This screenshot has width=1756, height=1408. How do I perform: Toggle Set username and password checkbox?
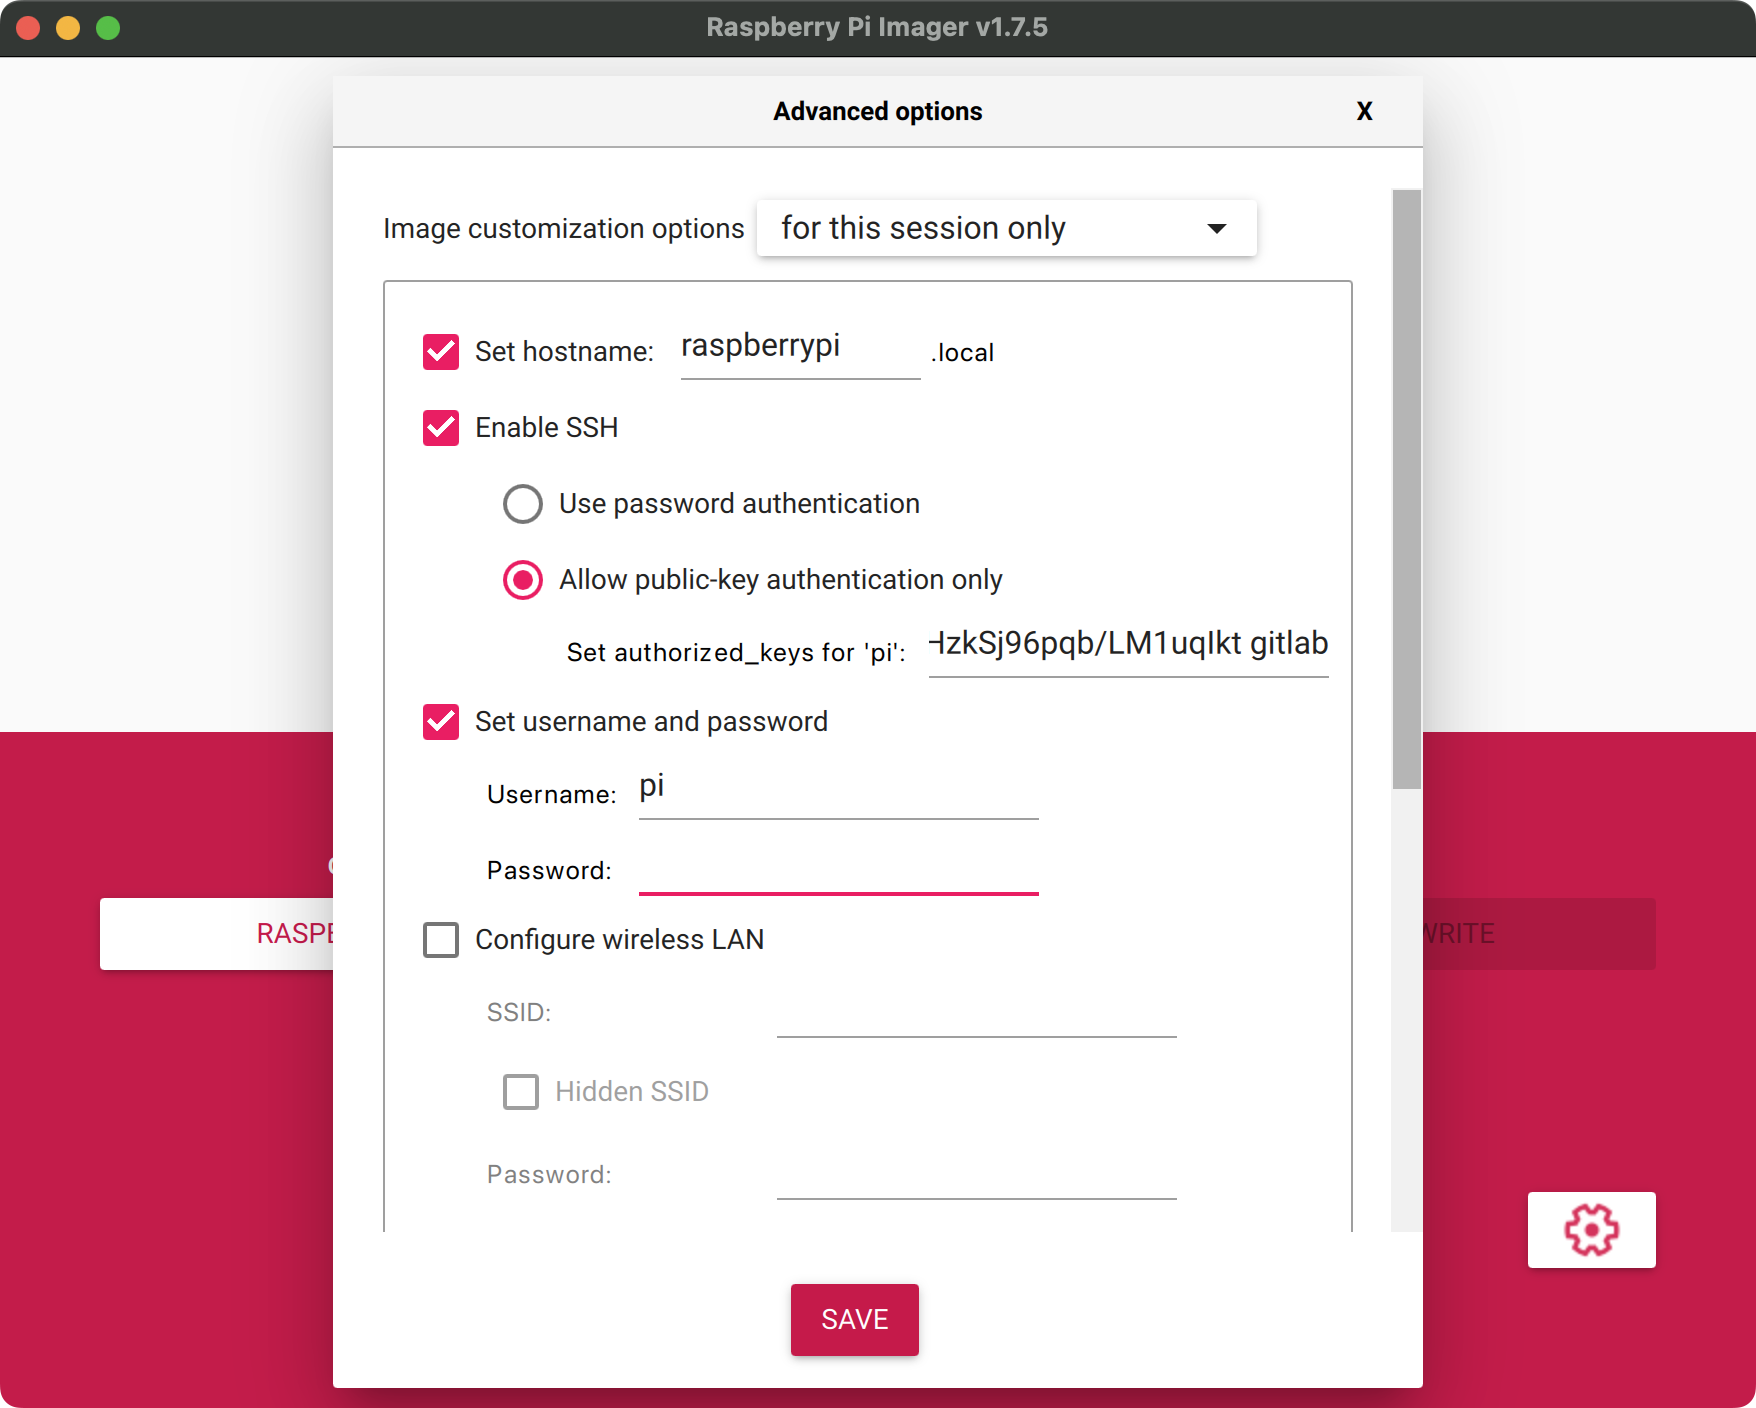pyautogui.click(x=441, y=722)
